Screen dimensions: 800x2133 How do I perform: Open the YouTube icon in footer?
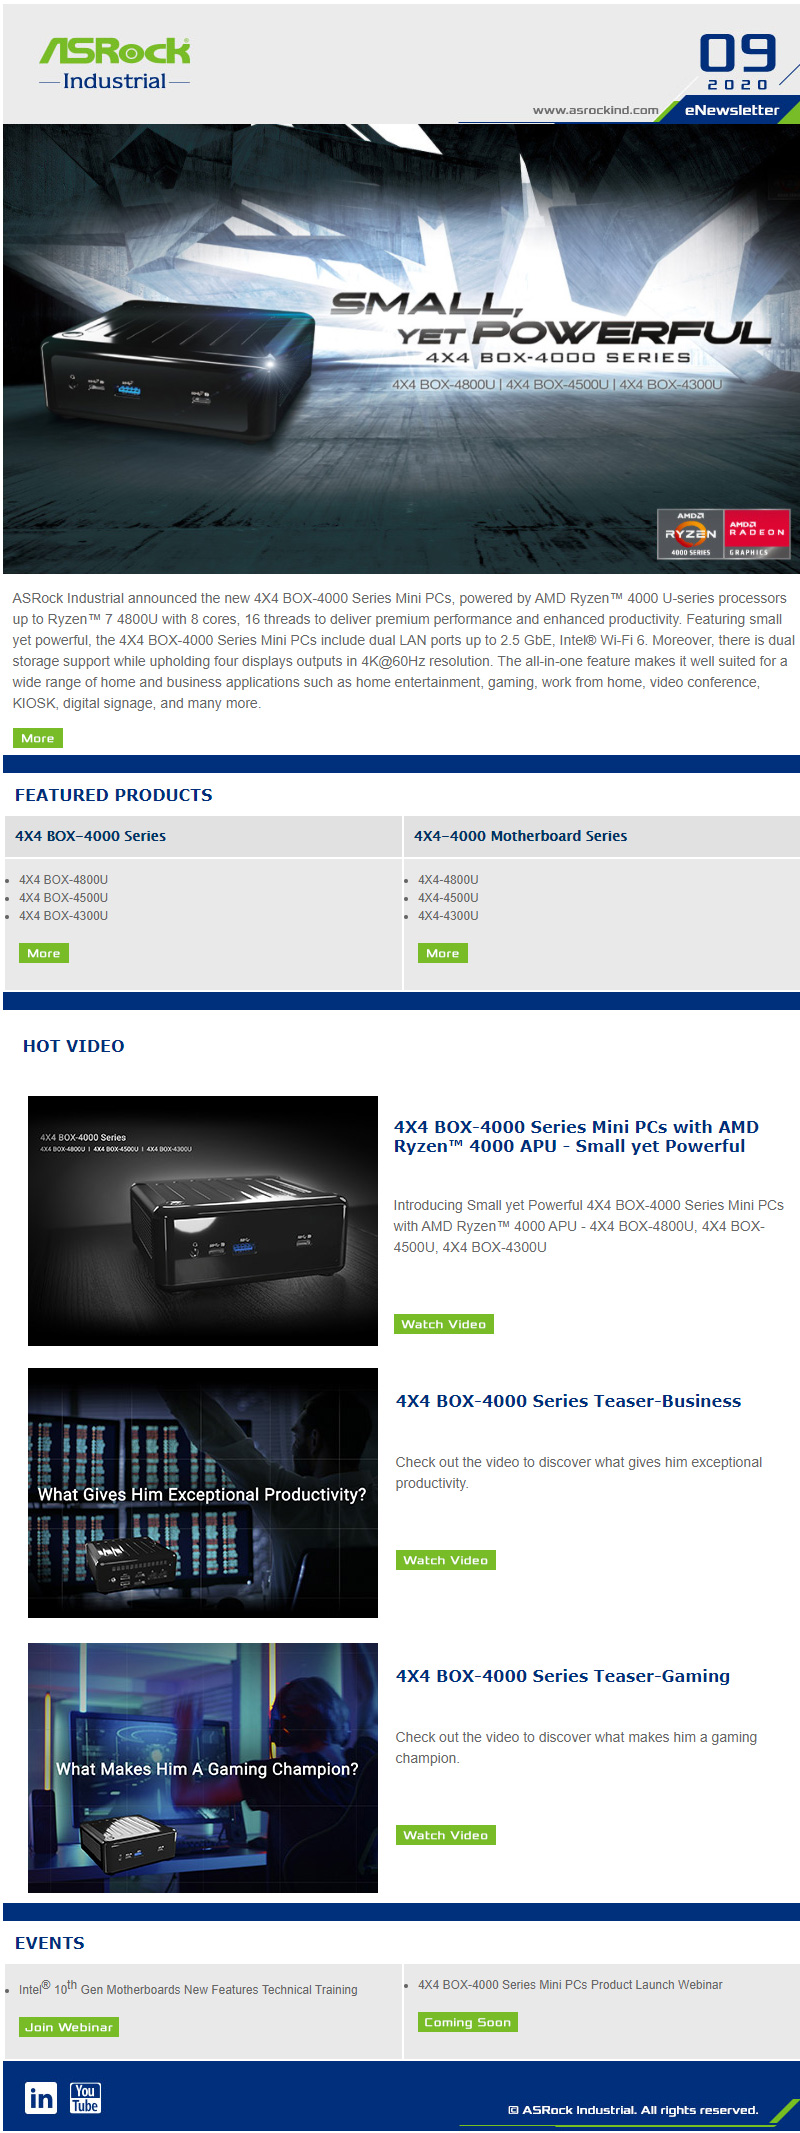tap(85, 2097)
